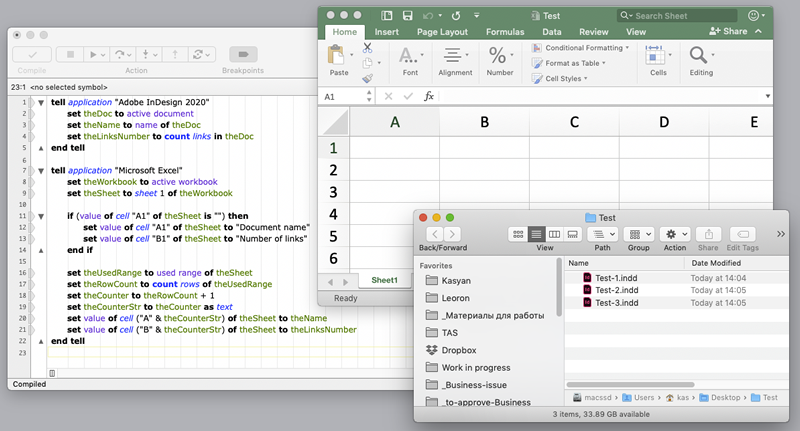Click the Breakpoints toggle in Script Editor
The image size is (800, 431).
coord(243,54)
